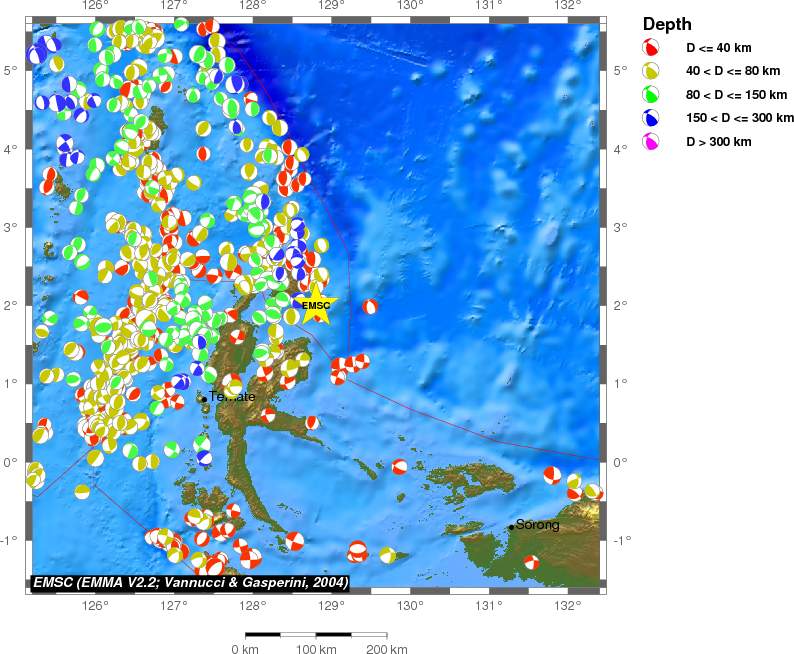Click the red beachball for D <= 40 km
794x654 pixels.
tap(651, 47)
